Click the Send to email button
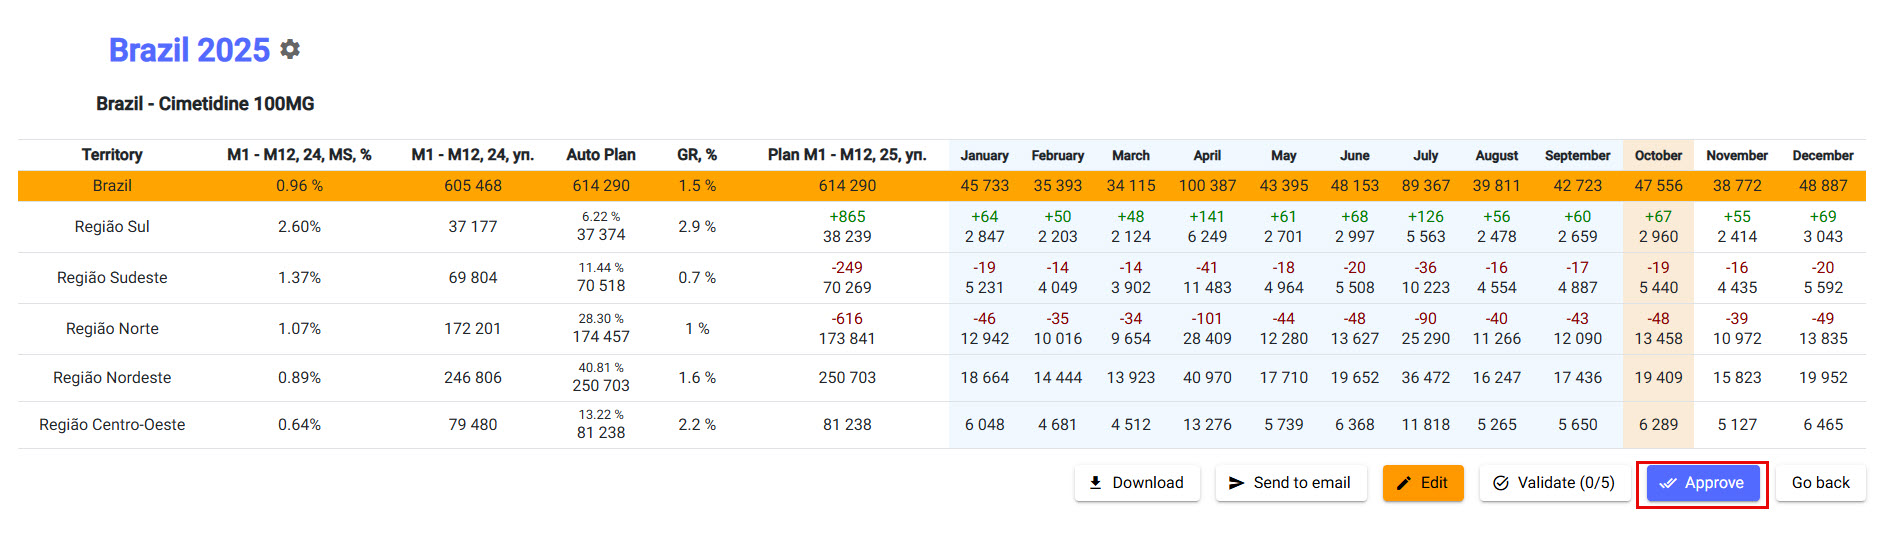 tap(1290, 483)
